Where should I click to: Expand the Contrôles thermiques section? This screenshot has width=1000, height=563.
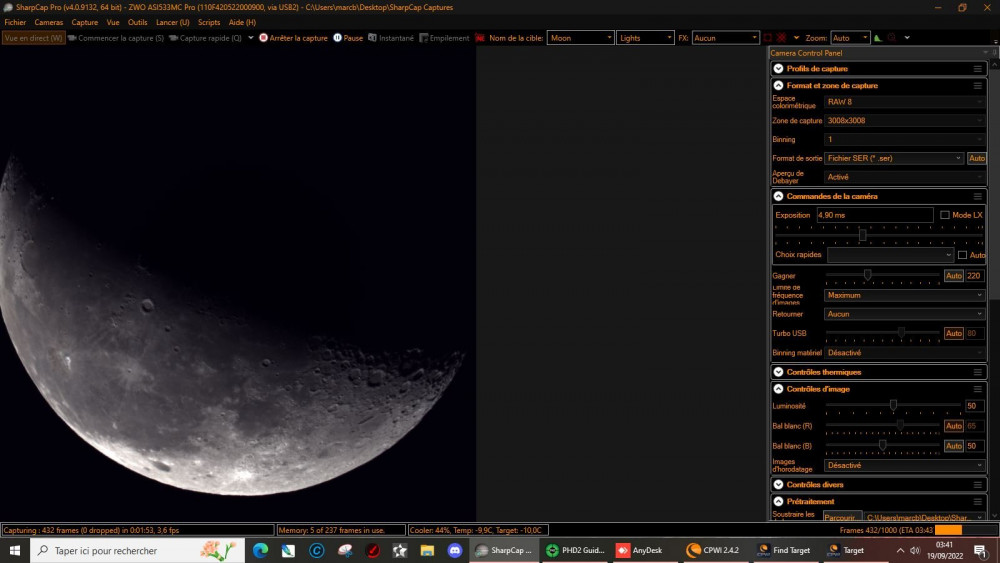[x=778, y=372]
